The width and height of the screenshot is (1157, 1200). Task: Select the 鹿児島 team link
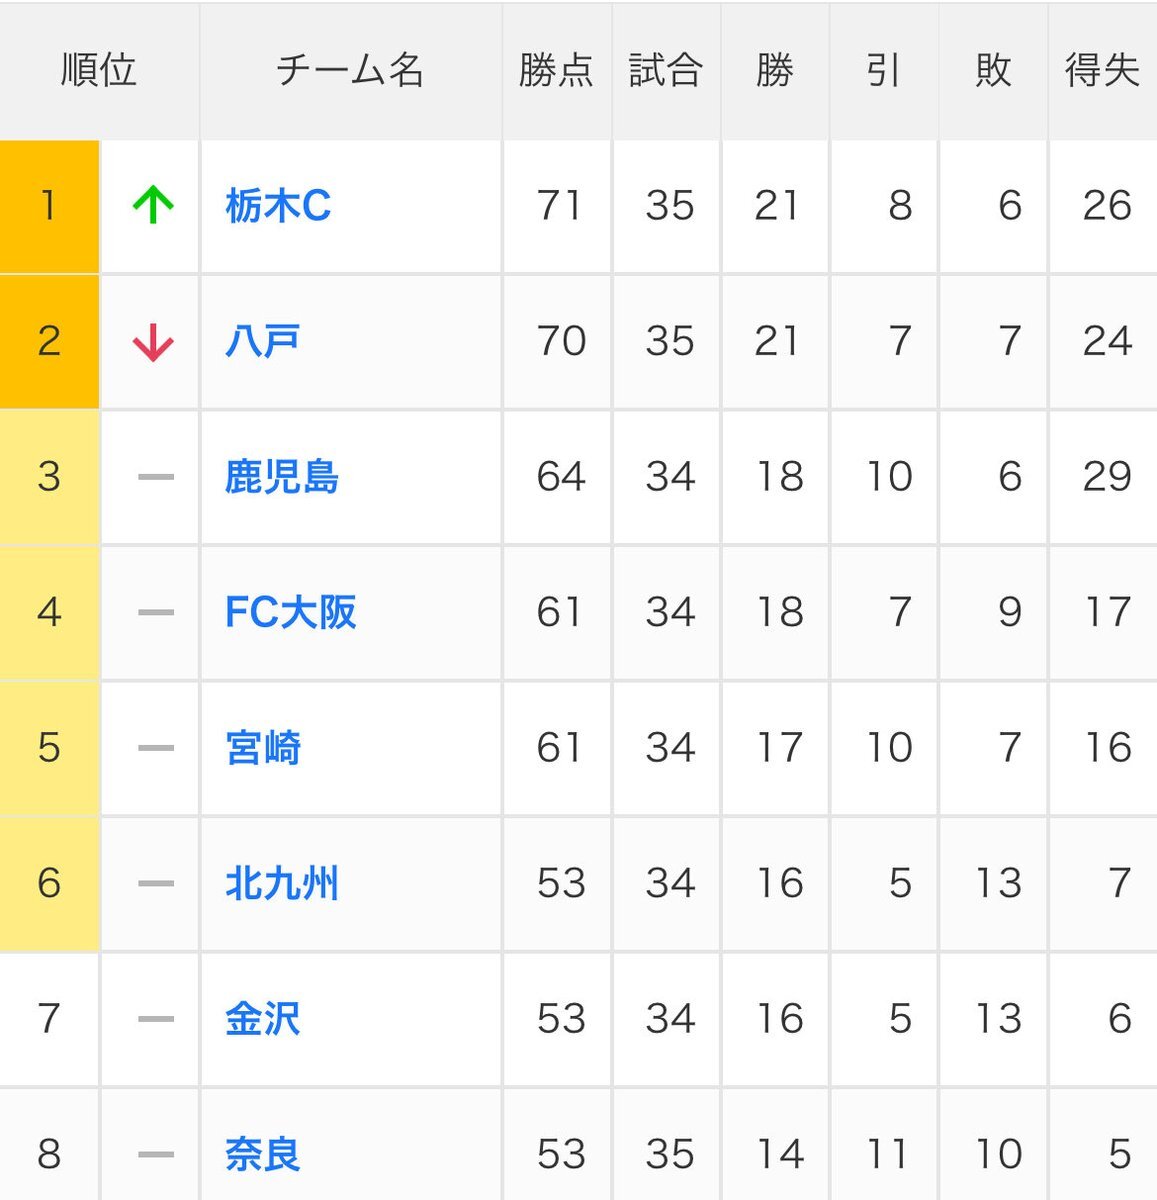point(282,477)
